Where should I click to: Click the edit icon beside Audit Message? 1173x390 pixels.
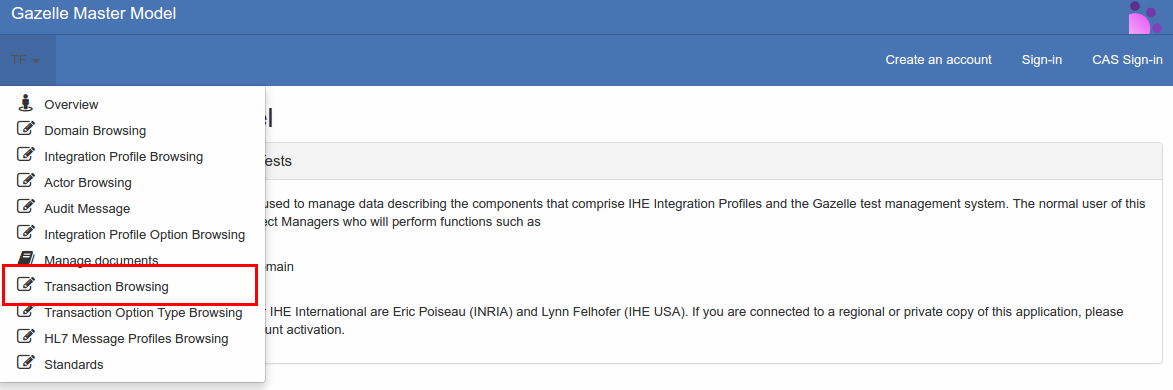[x=26, y=207]
